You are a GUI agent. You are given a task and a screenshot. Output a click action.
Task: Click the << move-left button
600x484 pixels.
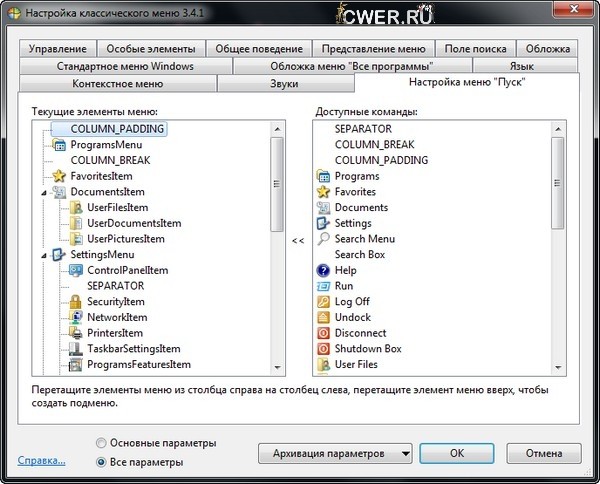(298, 241)
